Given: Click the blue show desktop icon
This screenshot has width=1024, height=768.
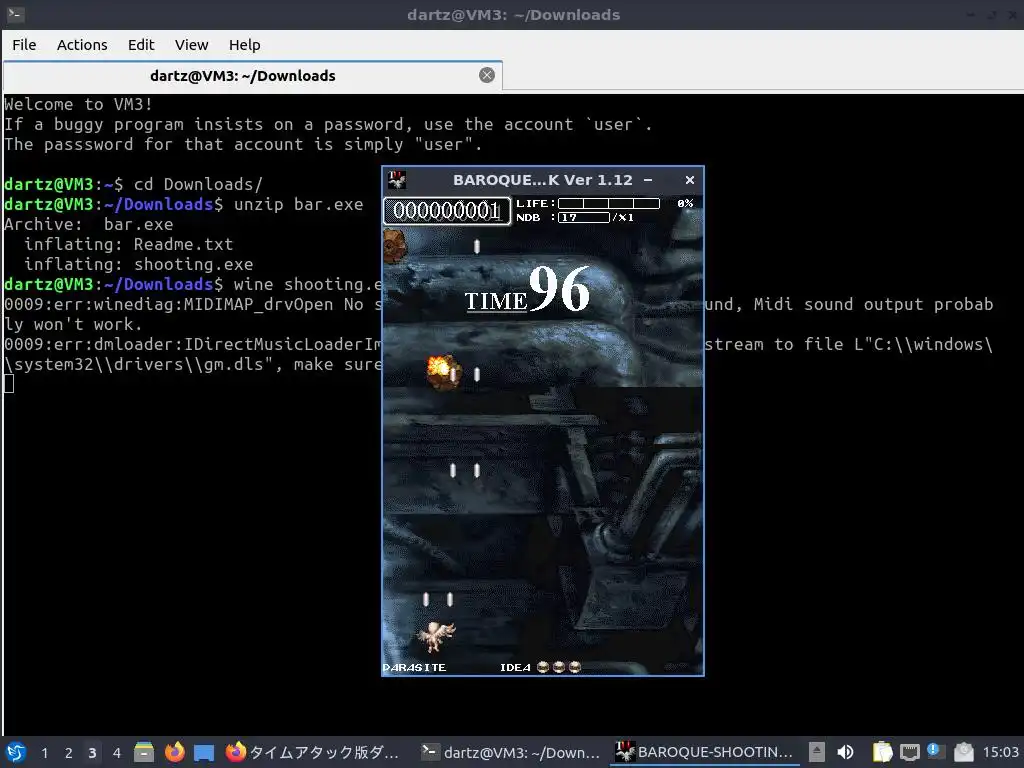Looking at the screenshot, I should [204, 753].
